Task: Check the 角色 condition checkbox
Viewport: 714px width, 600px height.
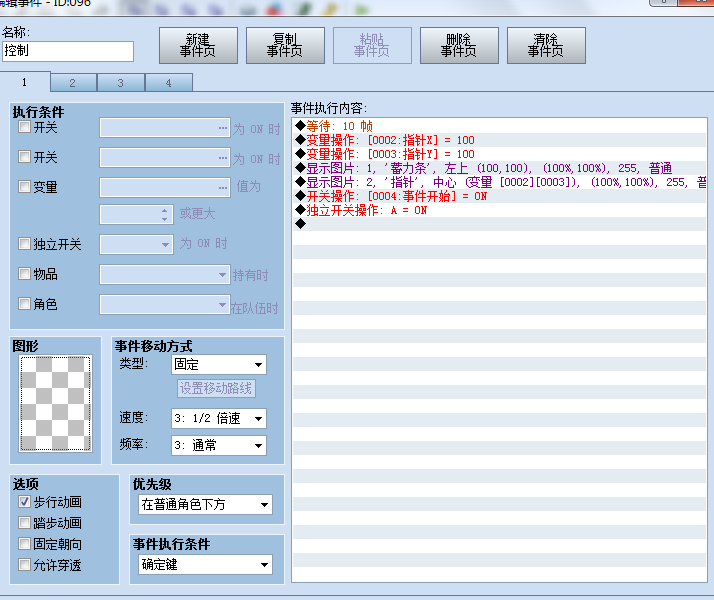Action: 24,303
